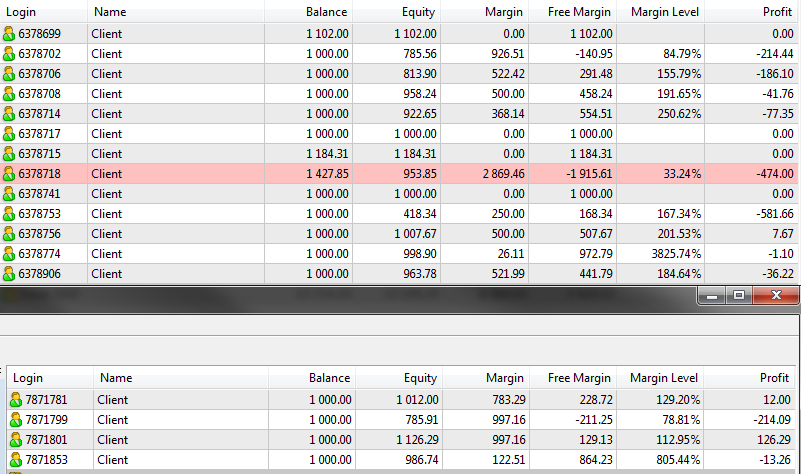Sort upper table by Login column header
The height and width of the screenshot is (474, 801).
[43, 12]
